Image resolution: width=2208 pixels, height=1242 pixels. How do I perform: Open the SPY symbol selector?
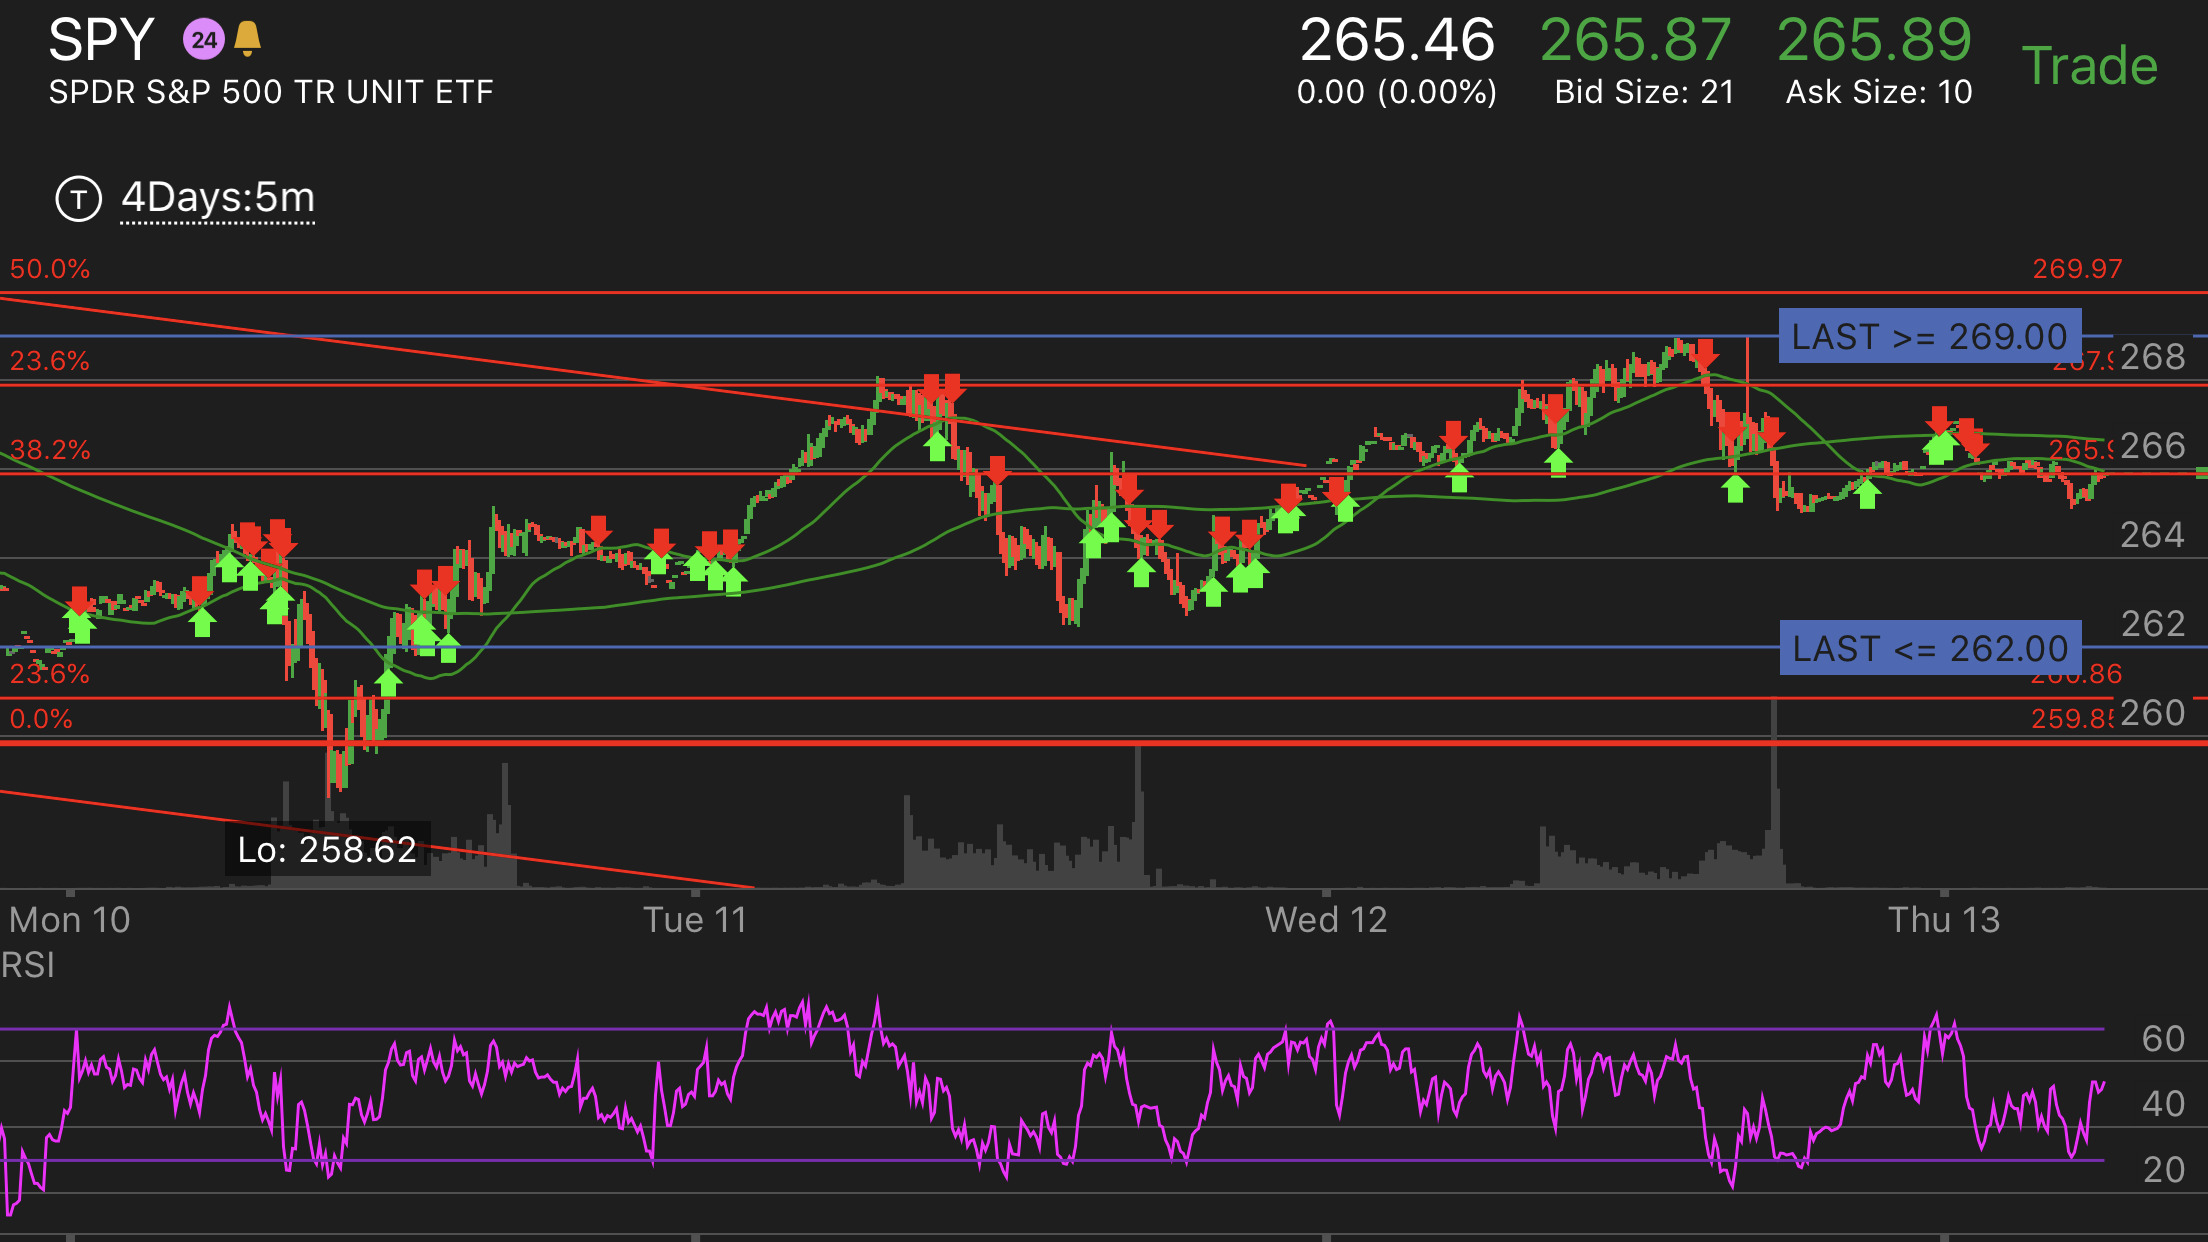(101, 40)
